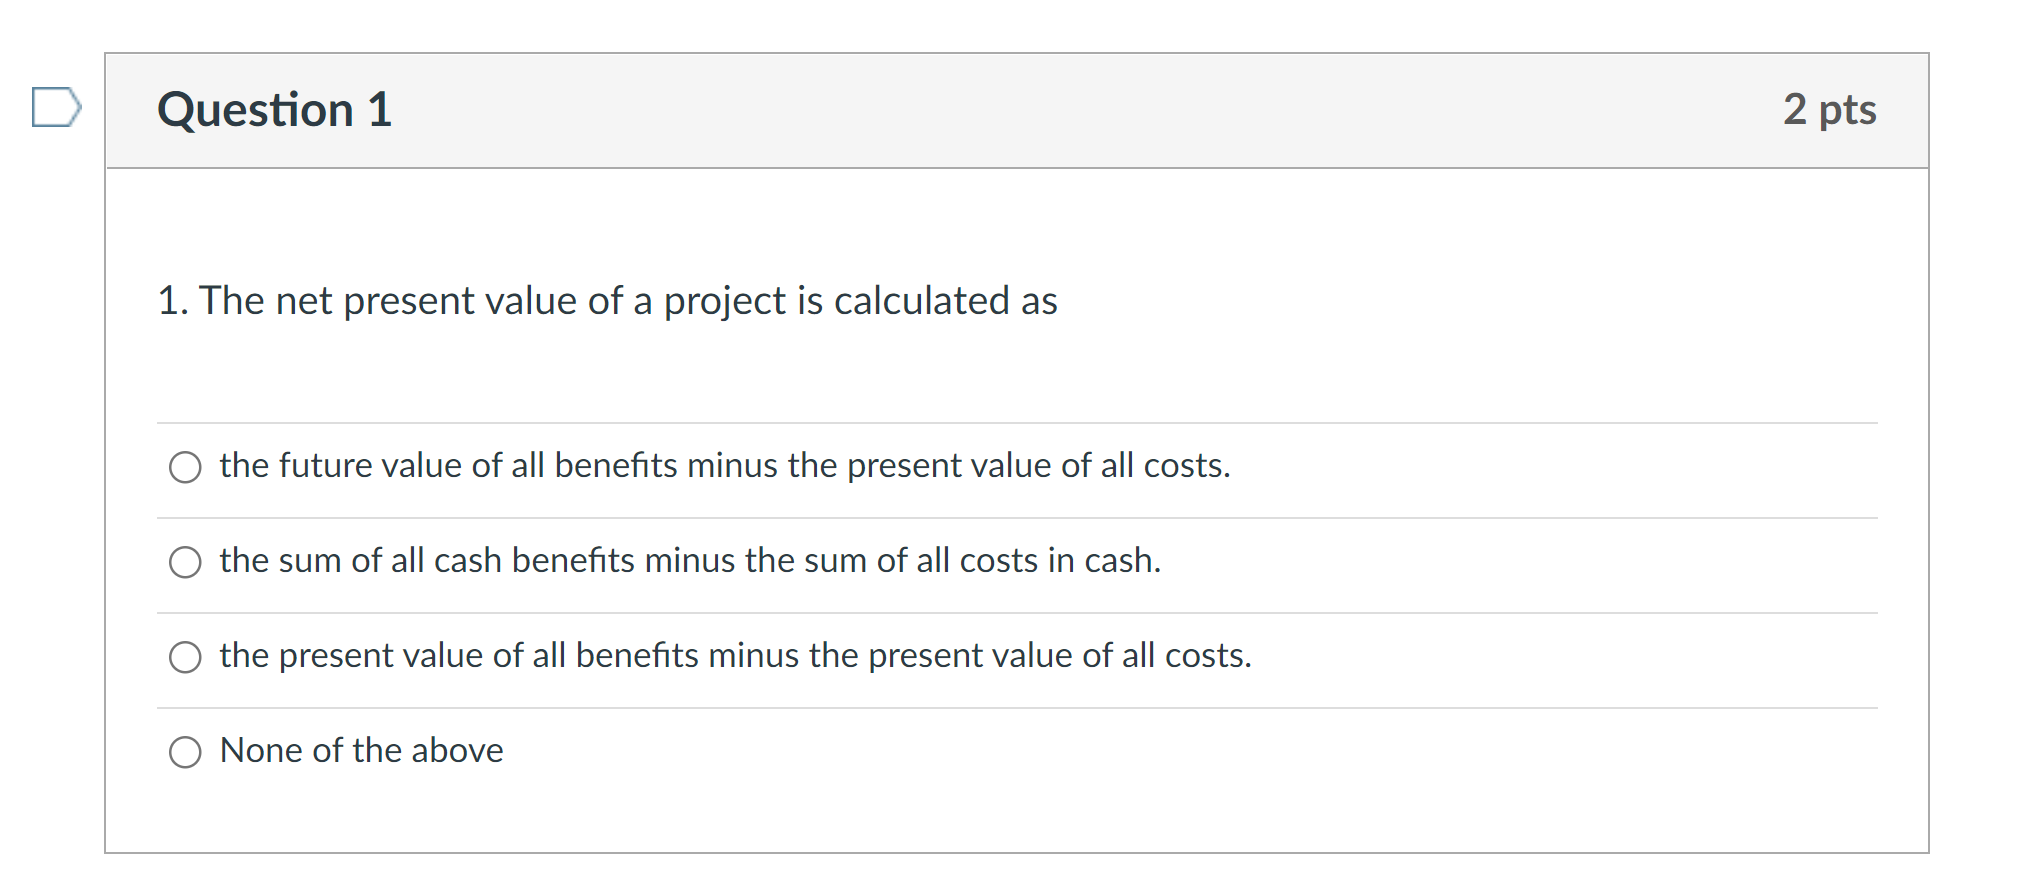Click the present value answer label text

[x=736, y=656]
